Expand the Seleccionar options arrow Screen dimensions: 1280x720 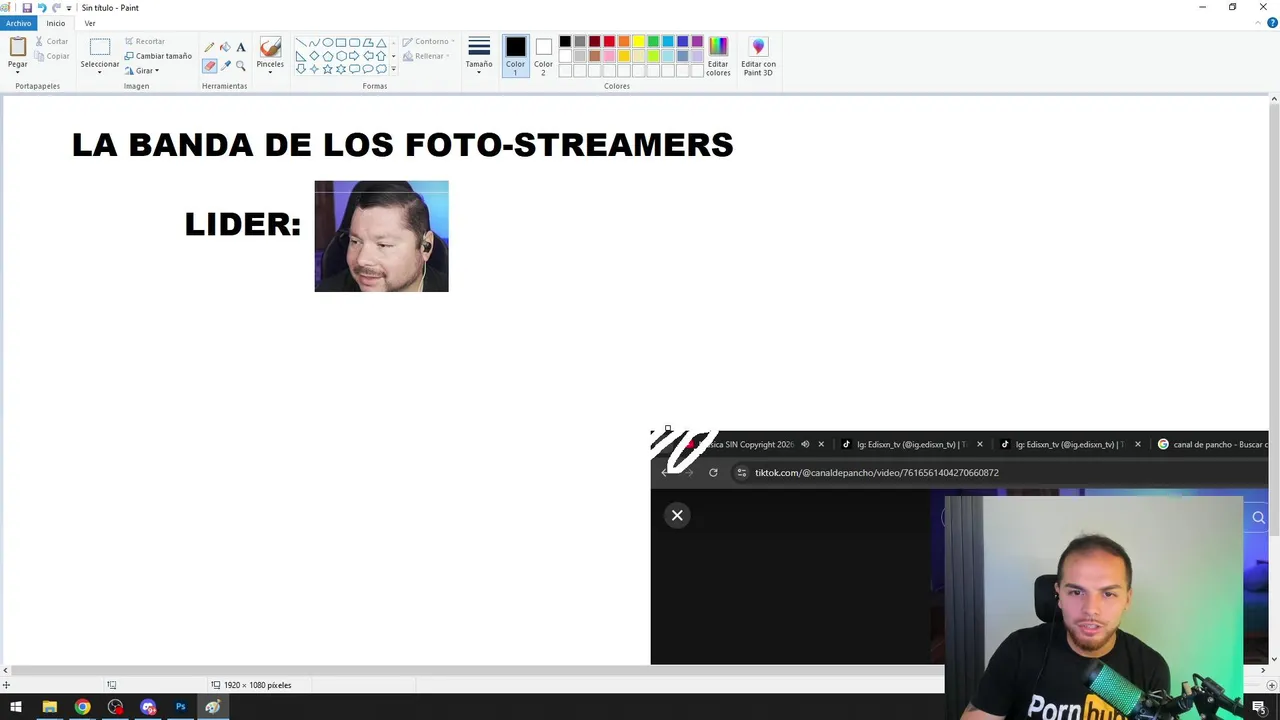tap(100, 72)
